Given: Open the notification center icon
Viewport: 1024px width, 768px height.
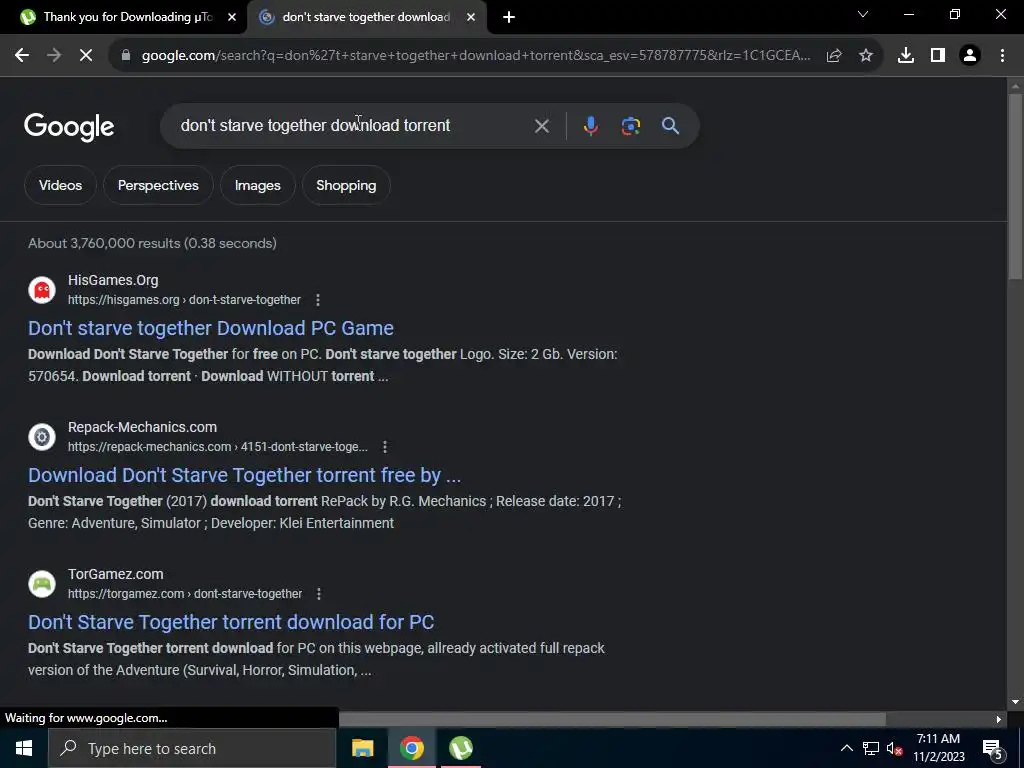Looking at the screenshot, I should point(992,749).
